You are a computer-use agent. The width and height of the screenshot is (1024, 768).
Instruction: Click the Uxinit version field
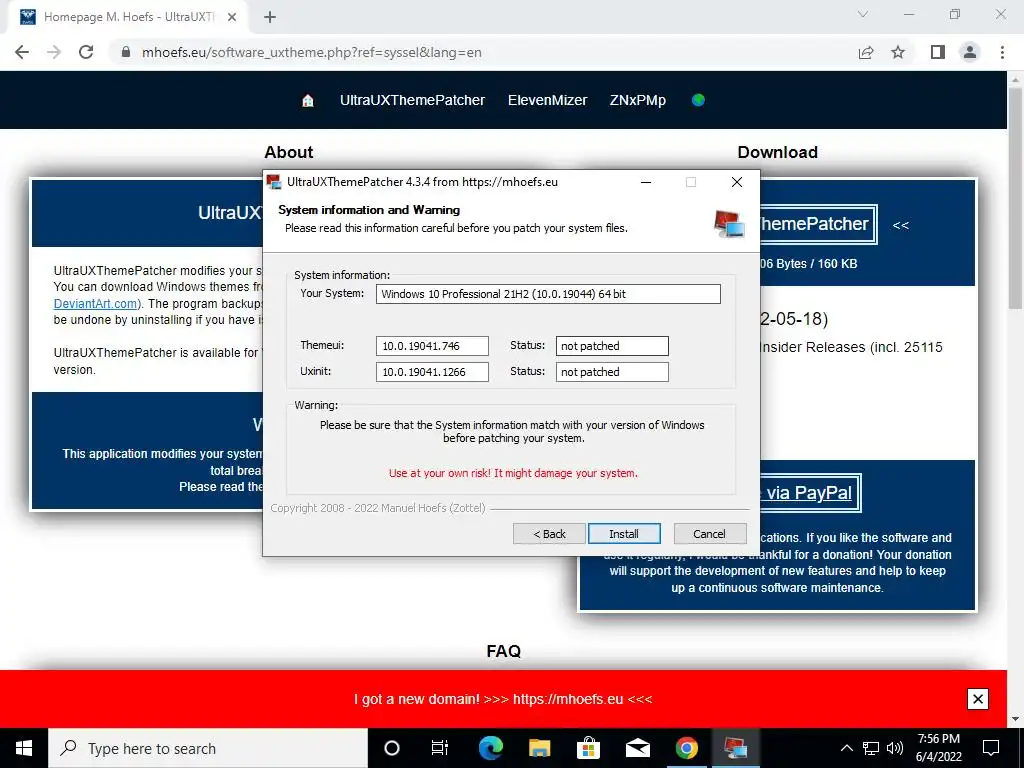432,372
